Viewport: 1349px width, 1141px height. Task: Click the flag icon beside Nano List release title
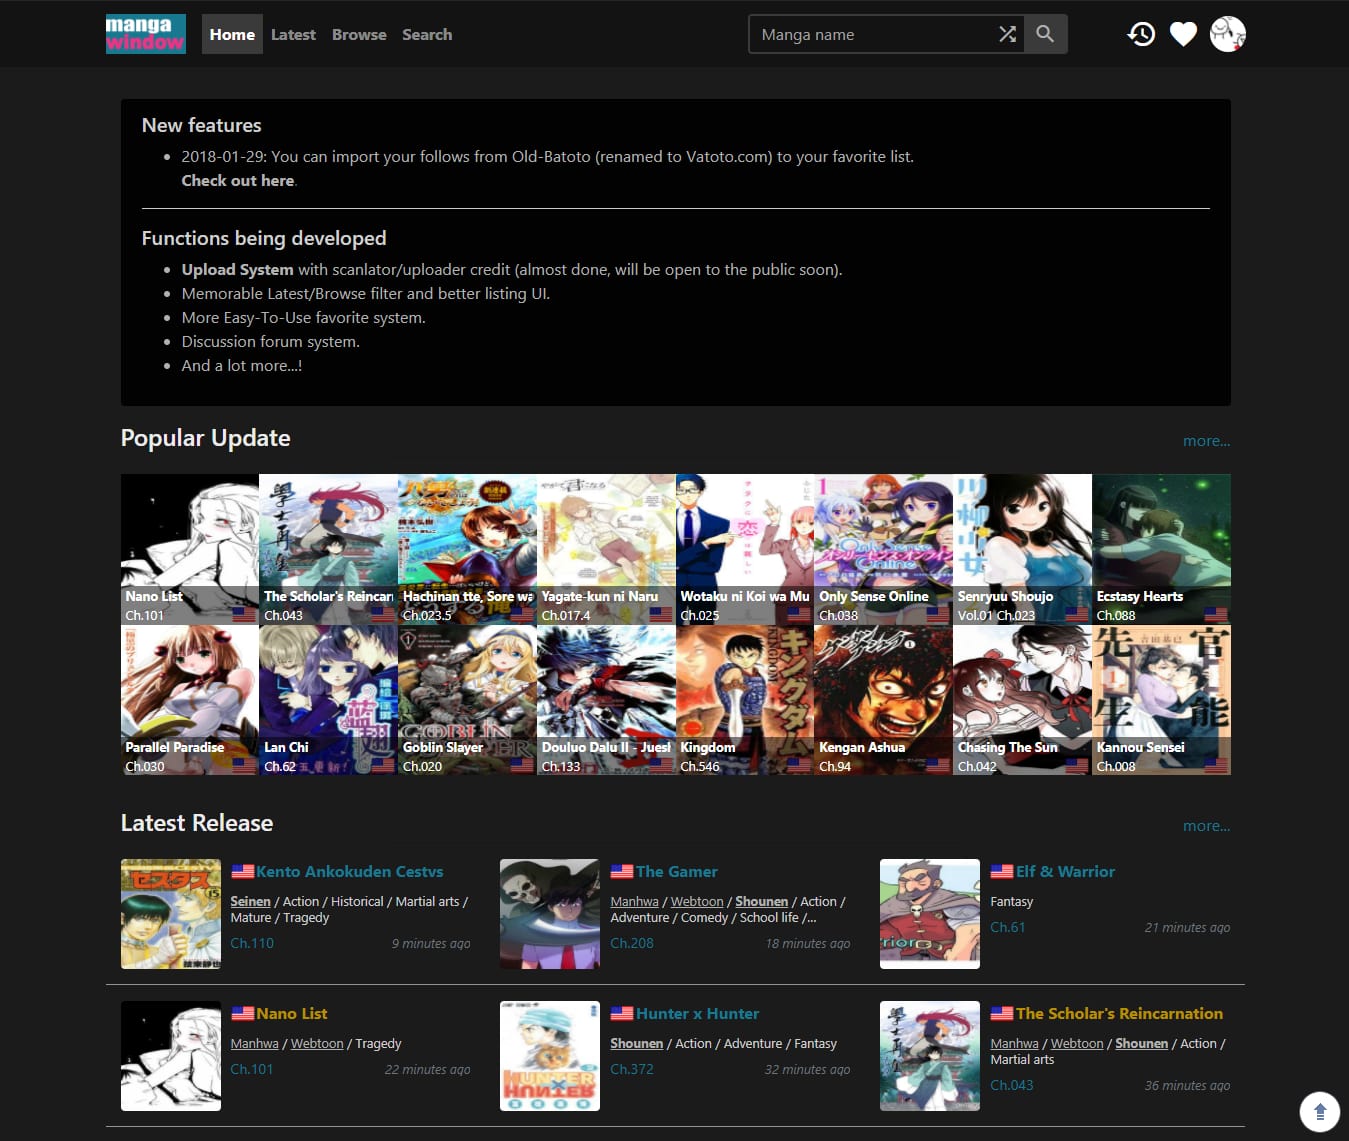(242, 1014)
